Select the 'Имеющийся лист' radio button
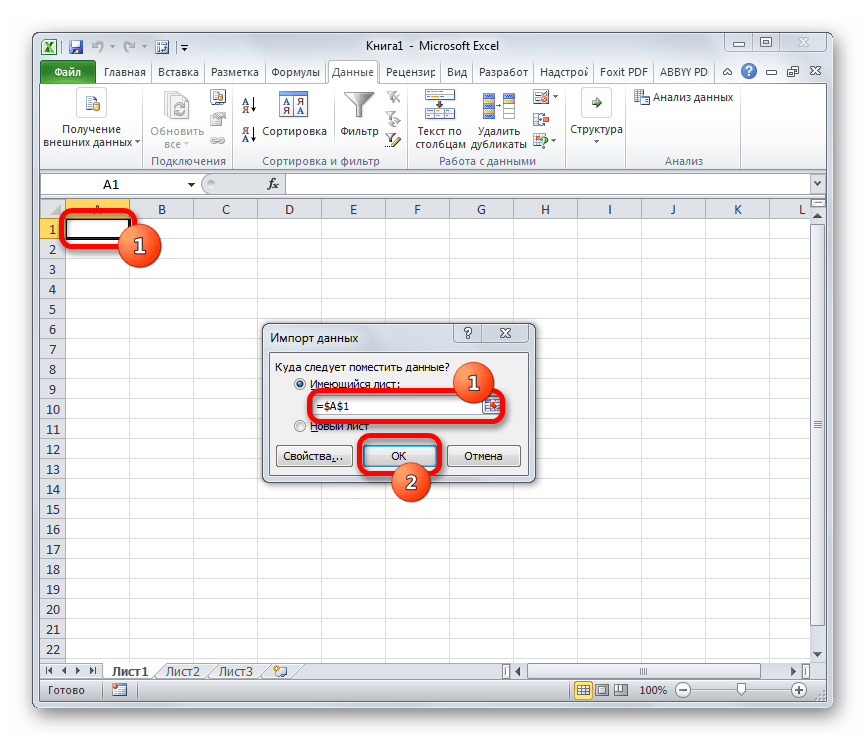 coord(299,384)
